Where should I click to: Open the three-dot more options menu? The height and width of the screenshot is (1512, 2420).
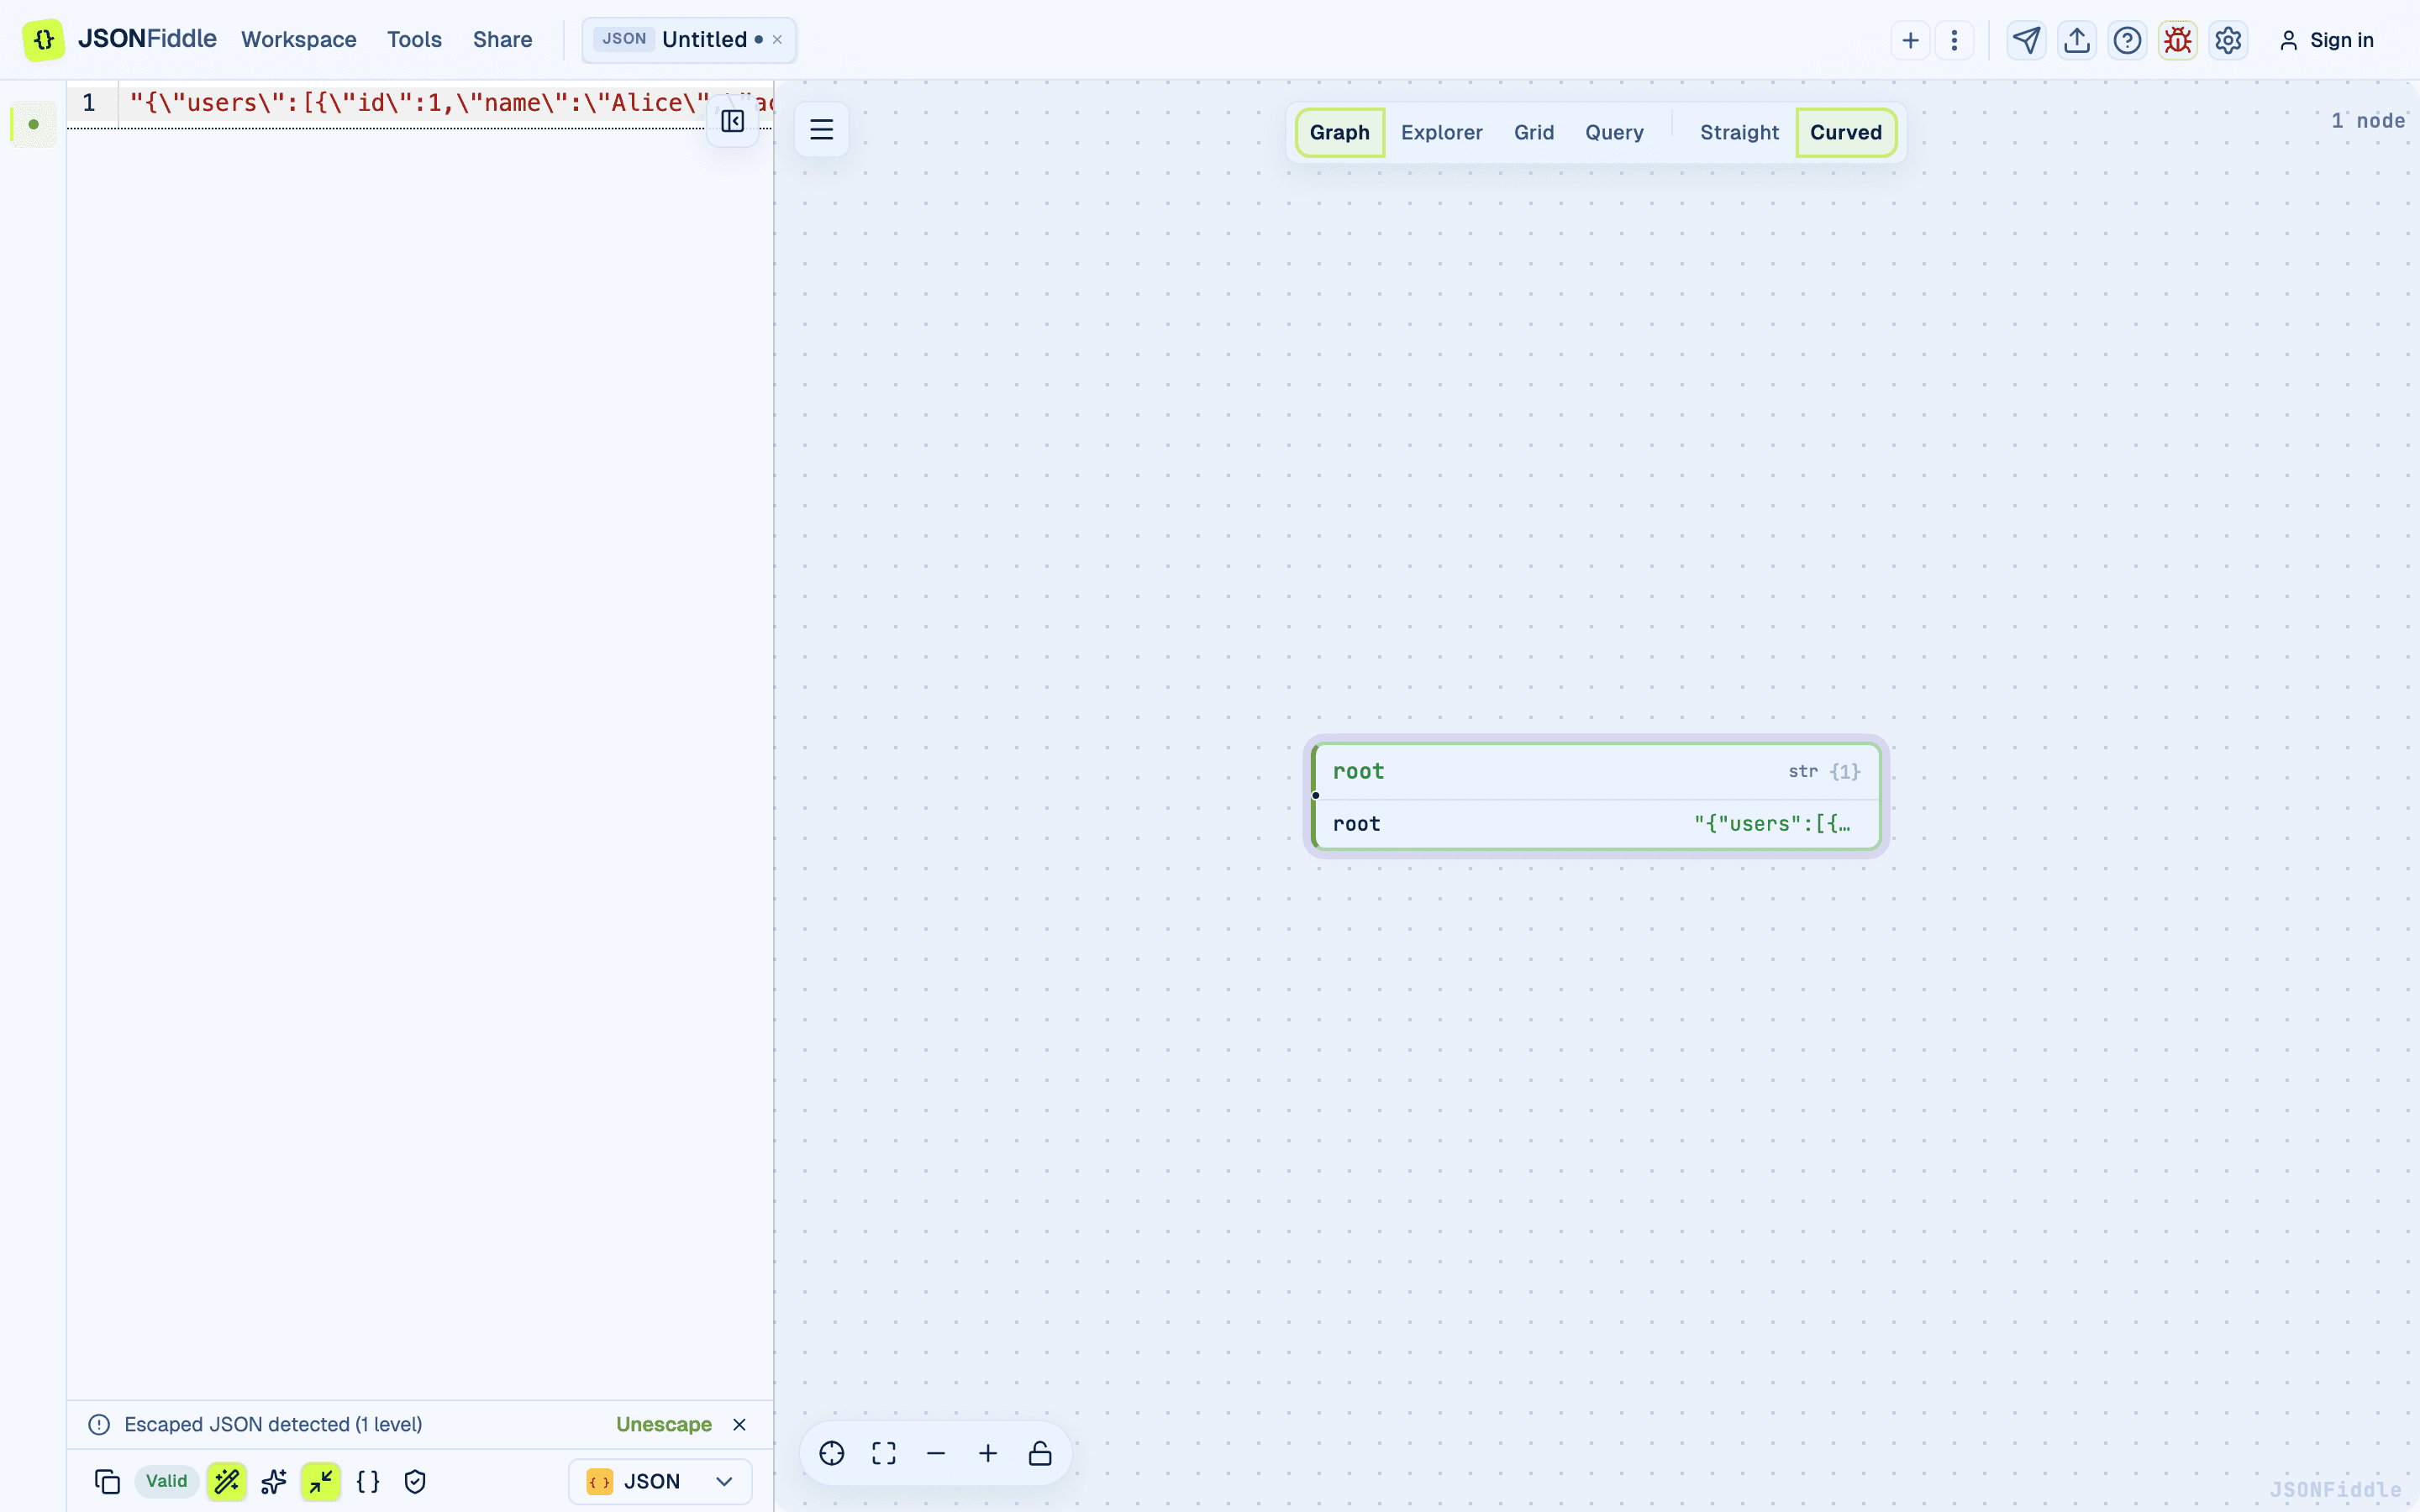tap(1954, 40)
